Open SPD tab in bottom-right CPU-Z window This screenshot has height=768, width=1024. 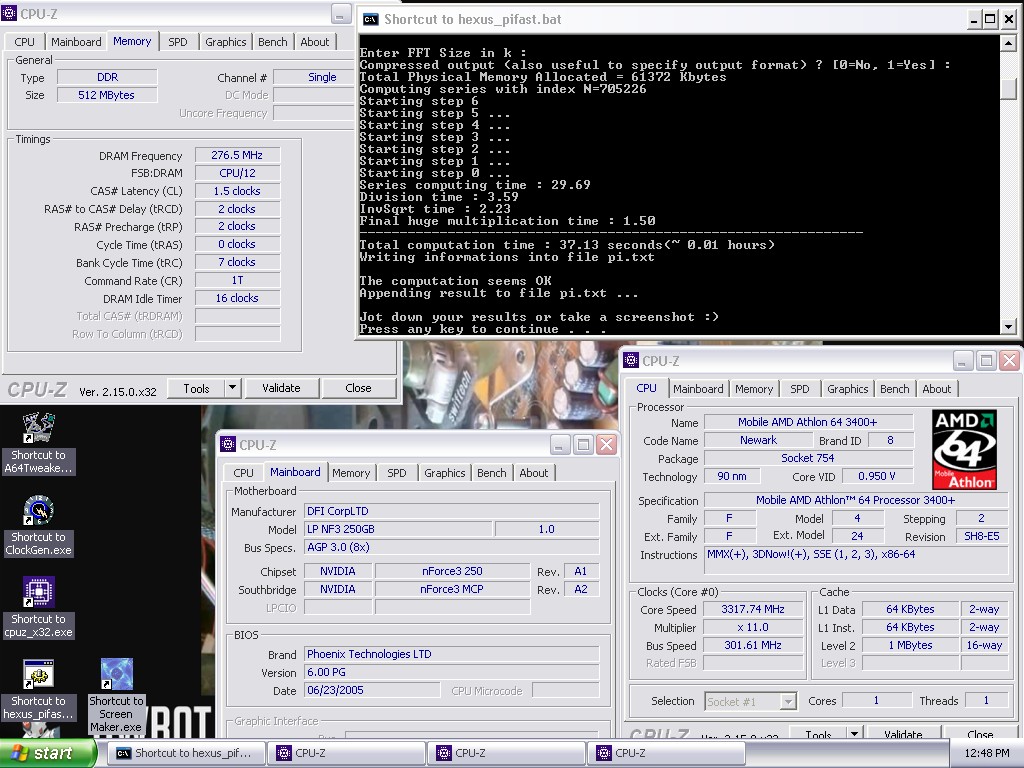coord(799,389)
